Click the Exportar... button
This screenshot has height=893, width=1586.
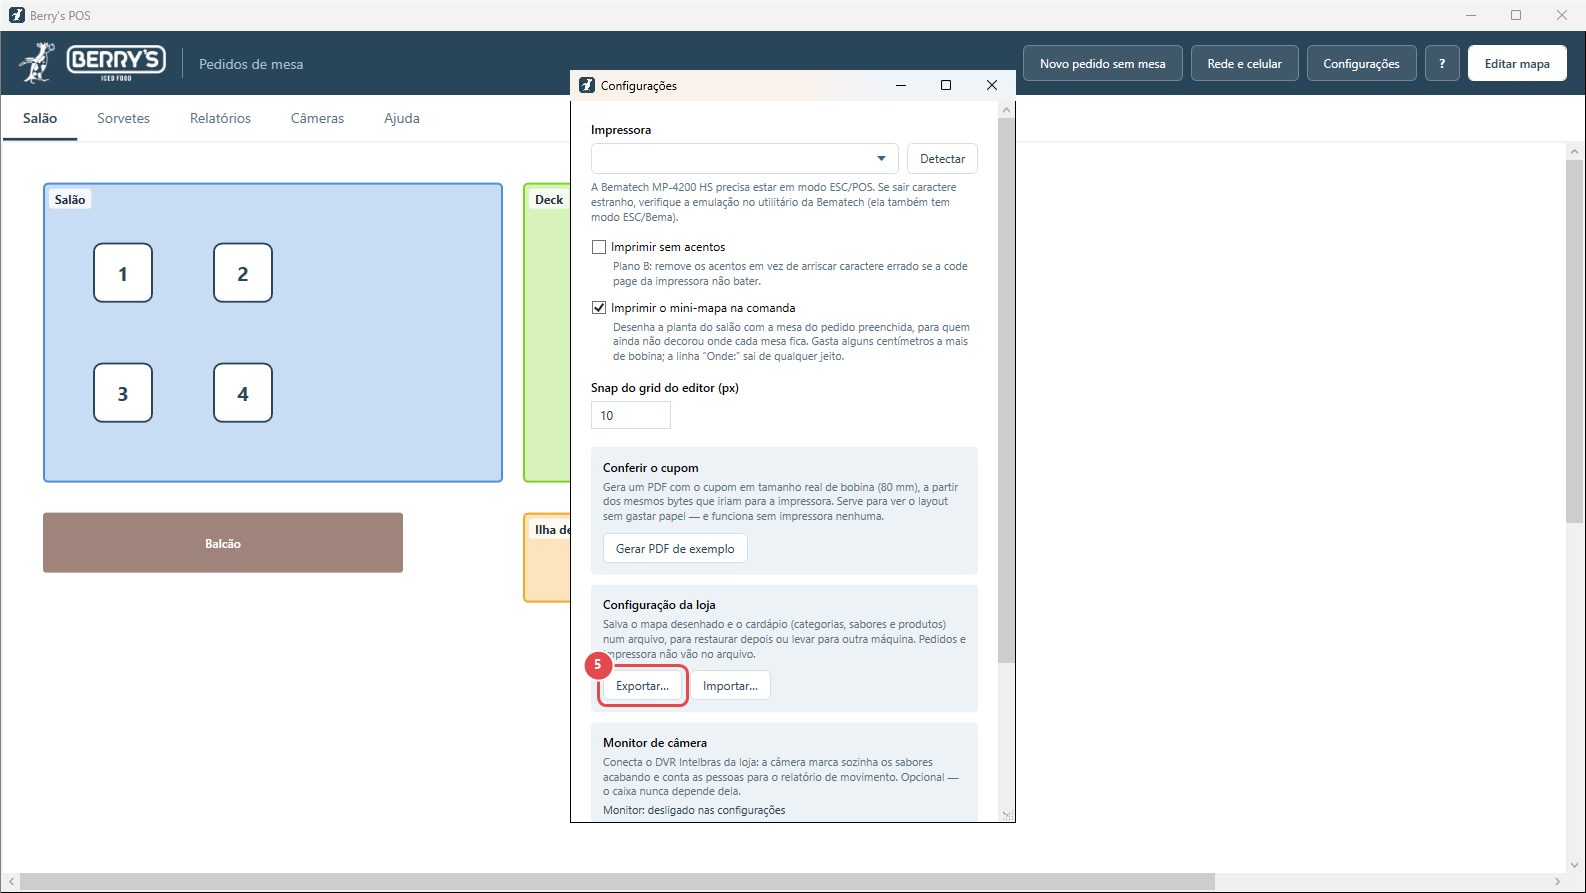pos(642,686)
